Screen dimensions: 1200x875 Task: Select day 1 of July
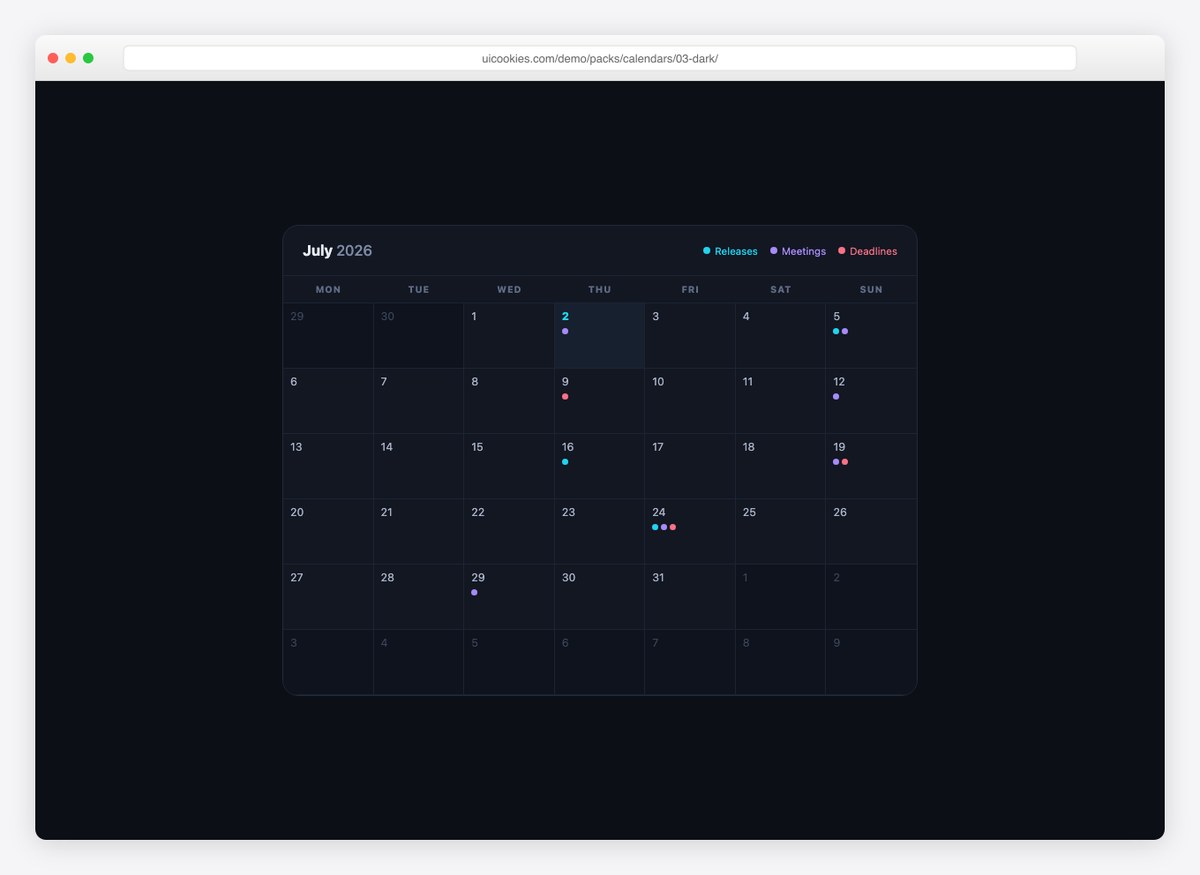(x=509, y=336)
